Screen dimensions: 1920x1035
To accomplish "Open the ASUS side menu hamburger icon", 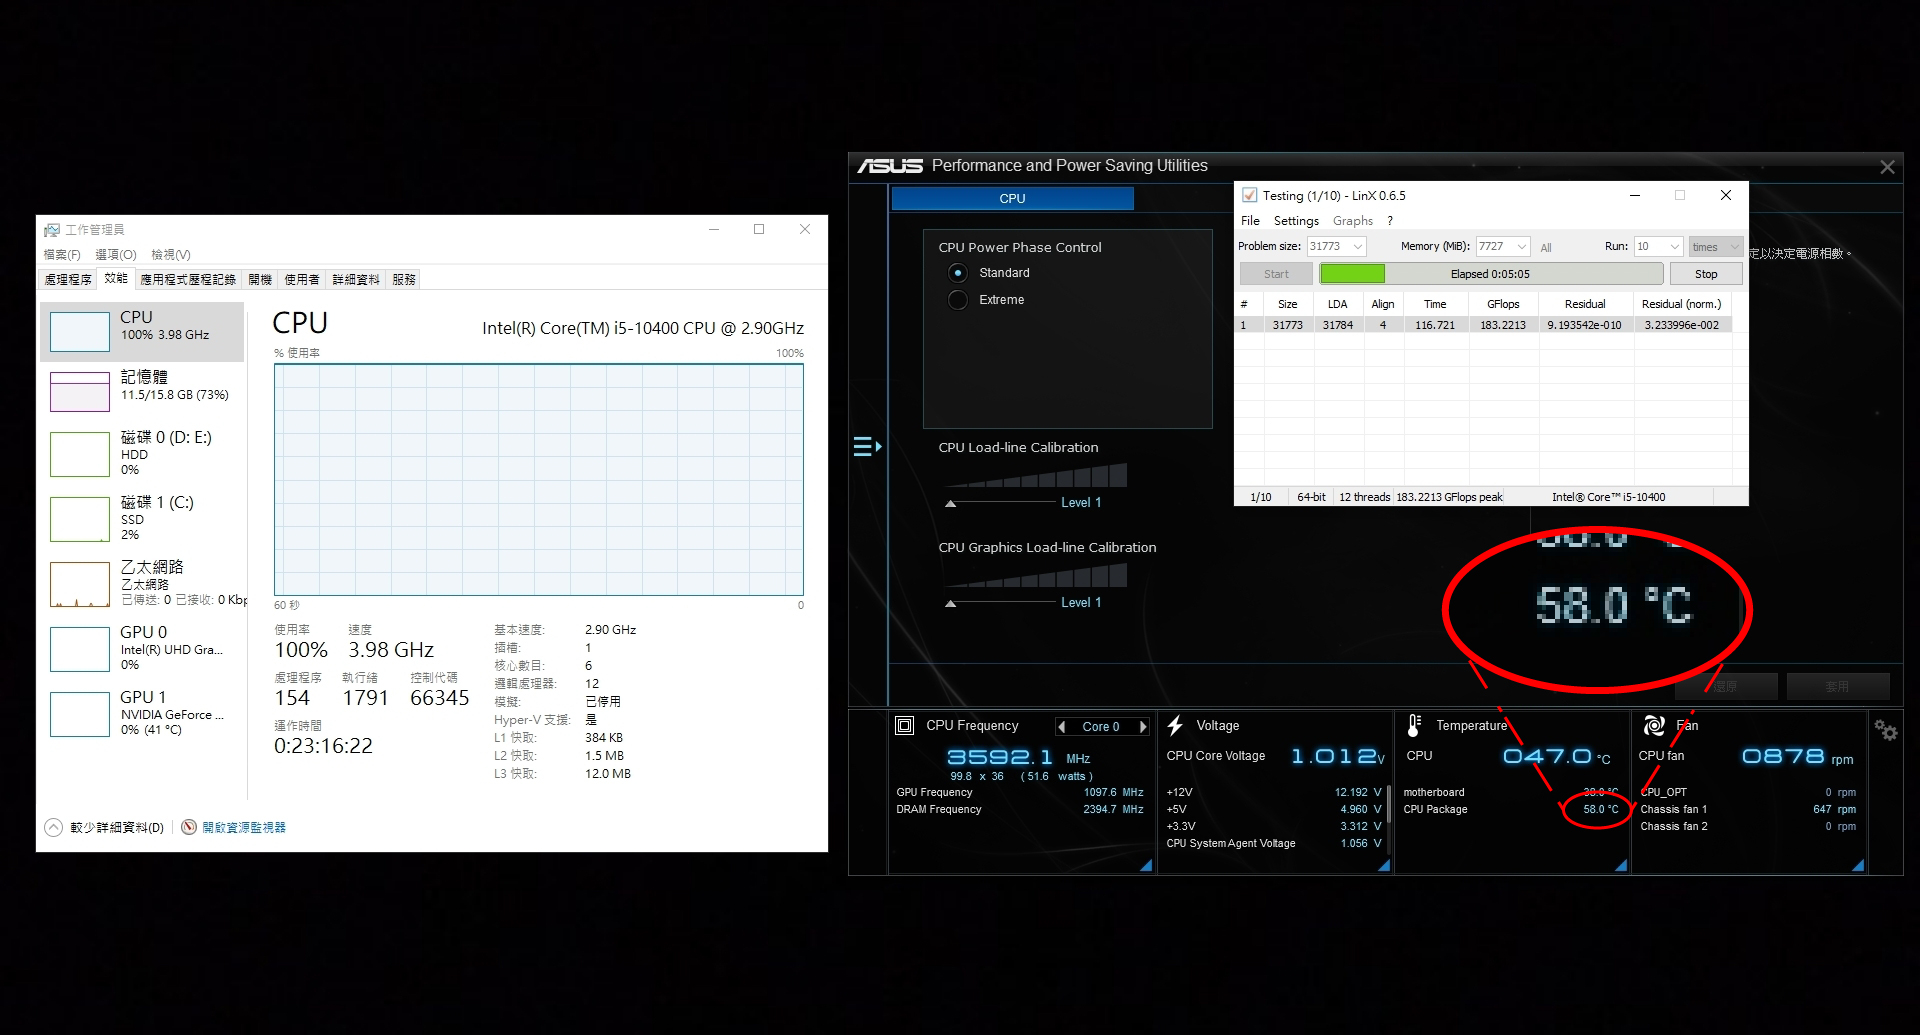I will [x=867, y=446].
